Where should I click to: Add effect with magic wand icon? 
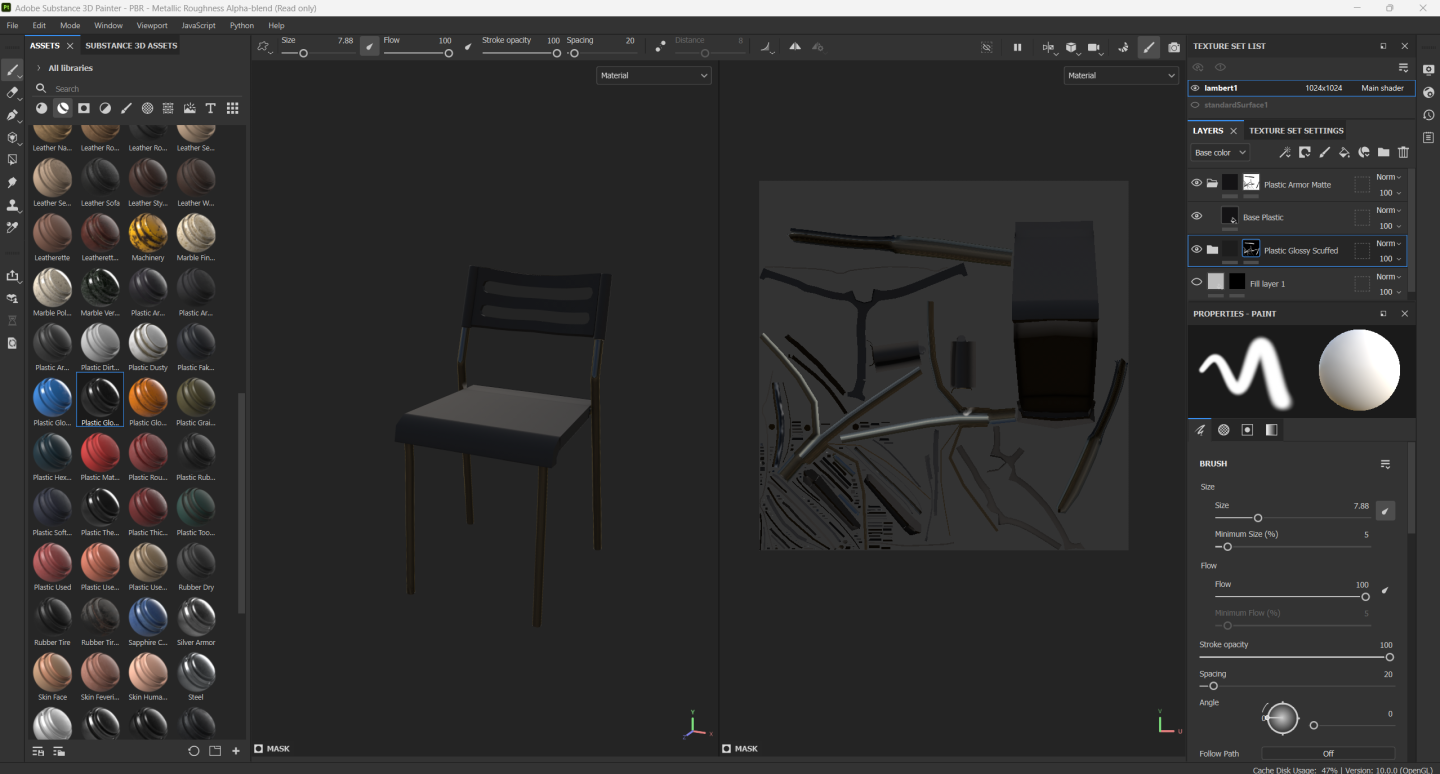pos(1285,152)
